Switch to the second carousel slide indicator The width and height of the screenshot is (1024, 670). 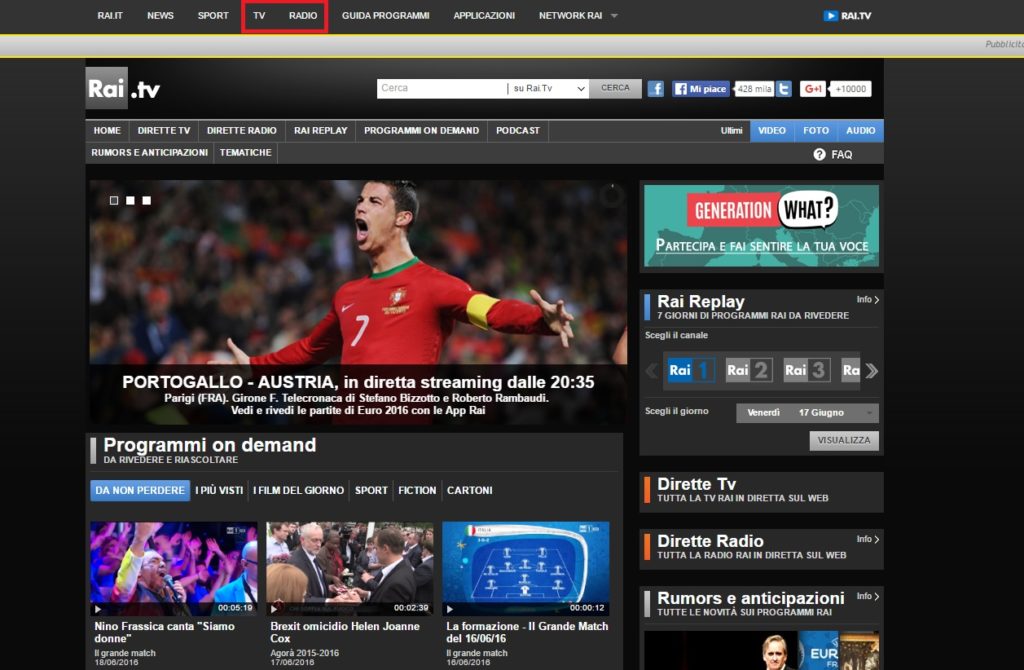pyautogui.click(x=130, y=201)
